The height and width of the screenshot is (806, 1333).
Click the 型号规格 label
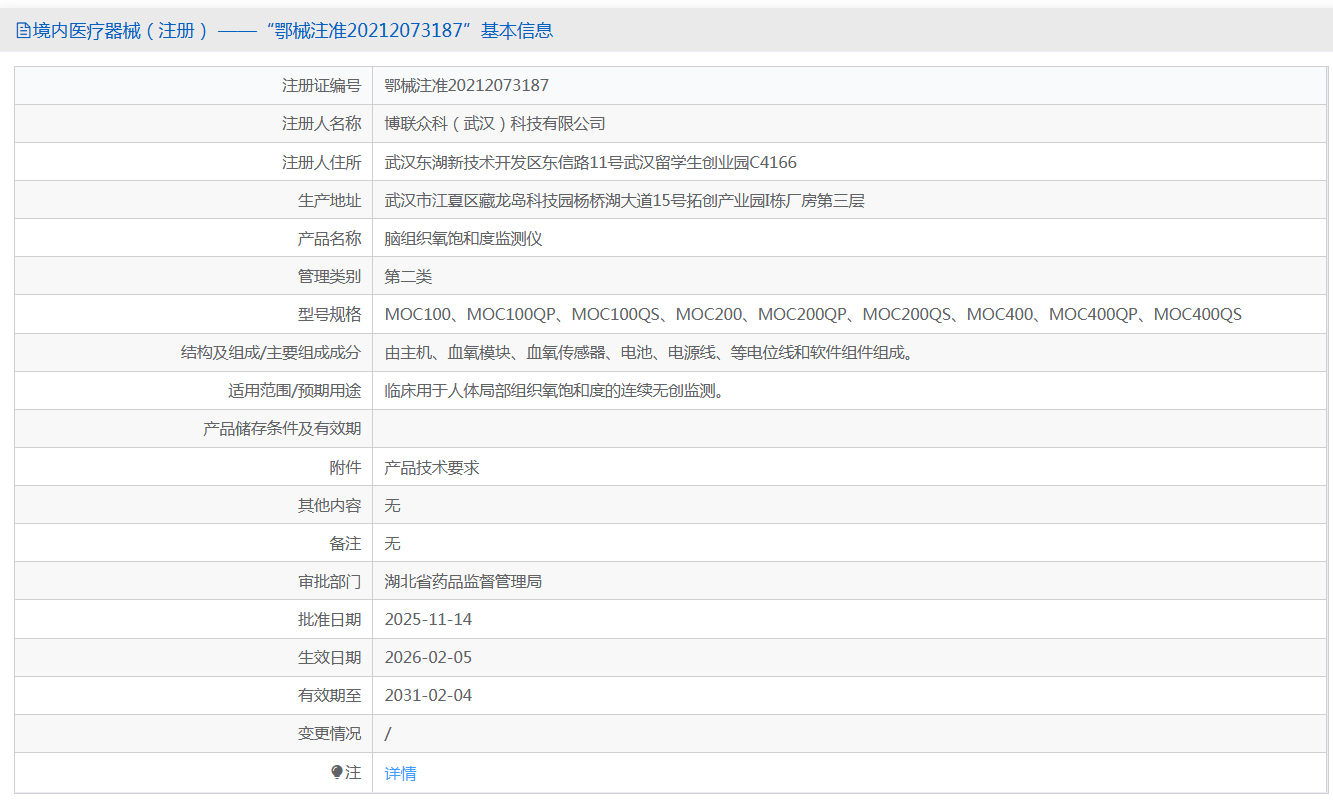[330, 314]
